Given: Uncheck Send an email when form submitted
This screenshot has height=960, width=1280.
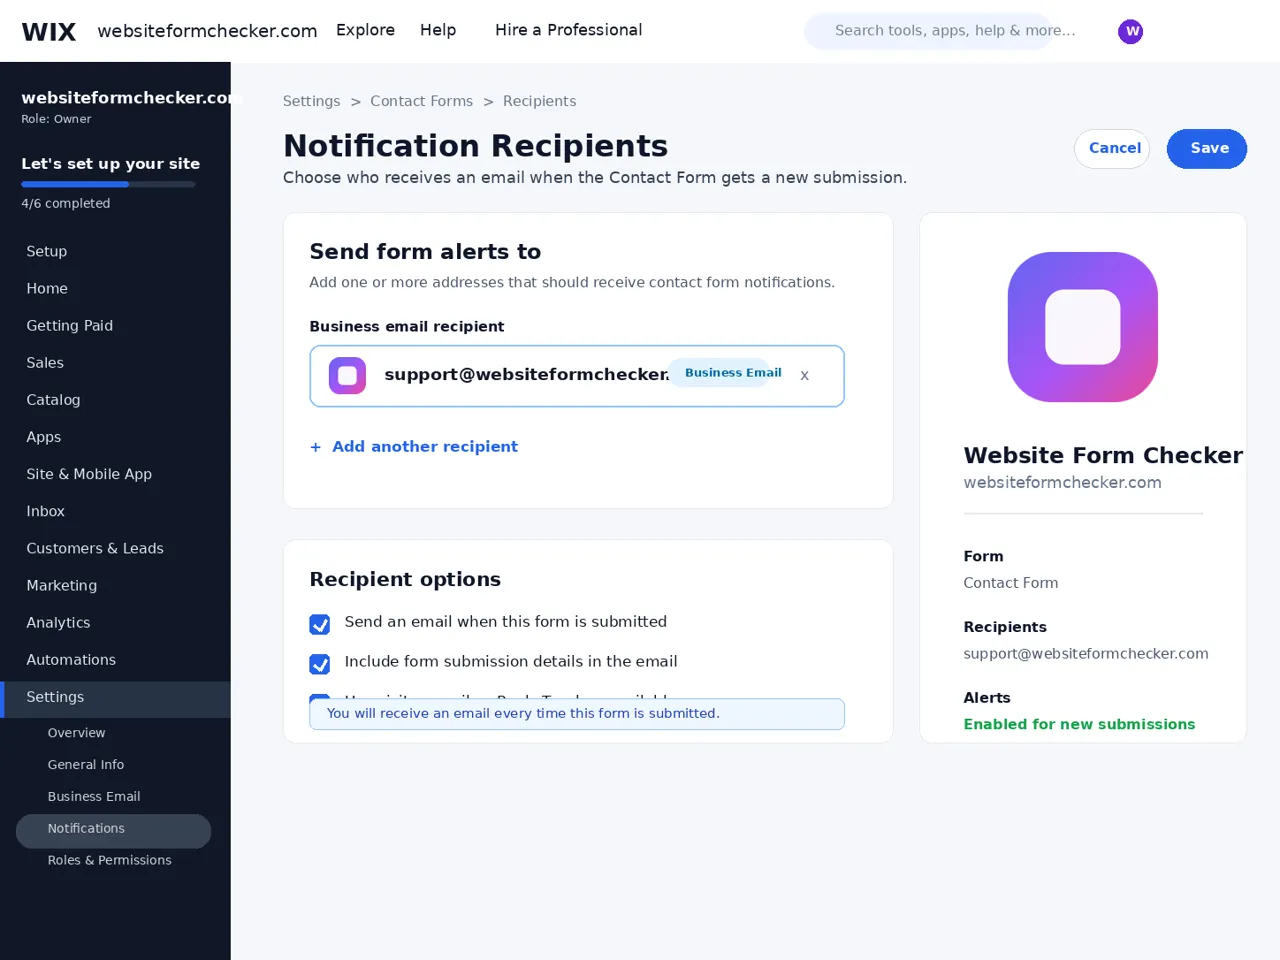Looking at the screenshot, I should click(x=320, y=624).
